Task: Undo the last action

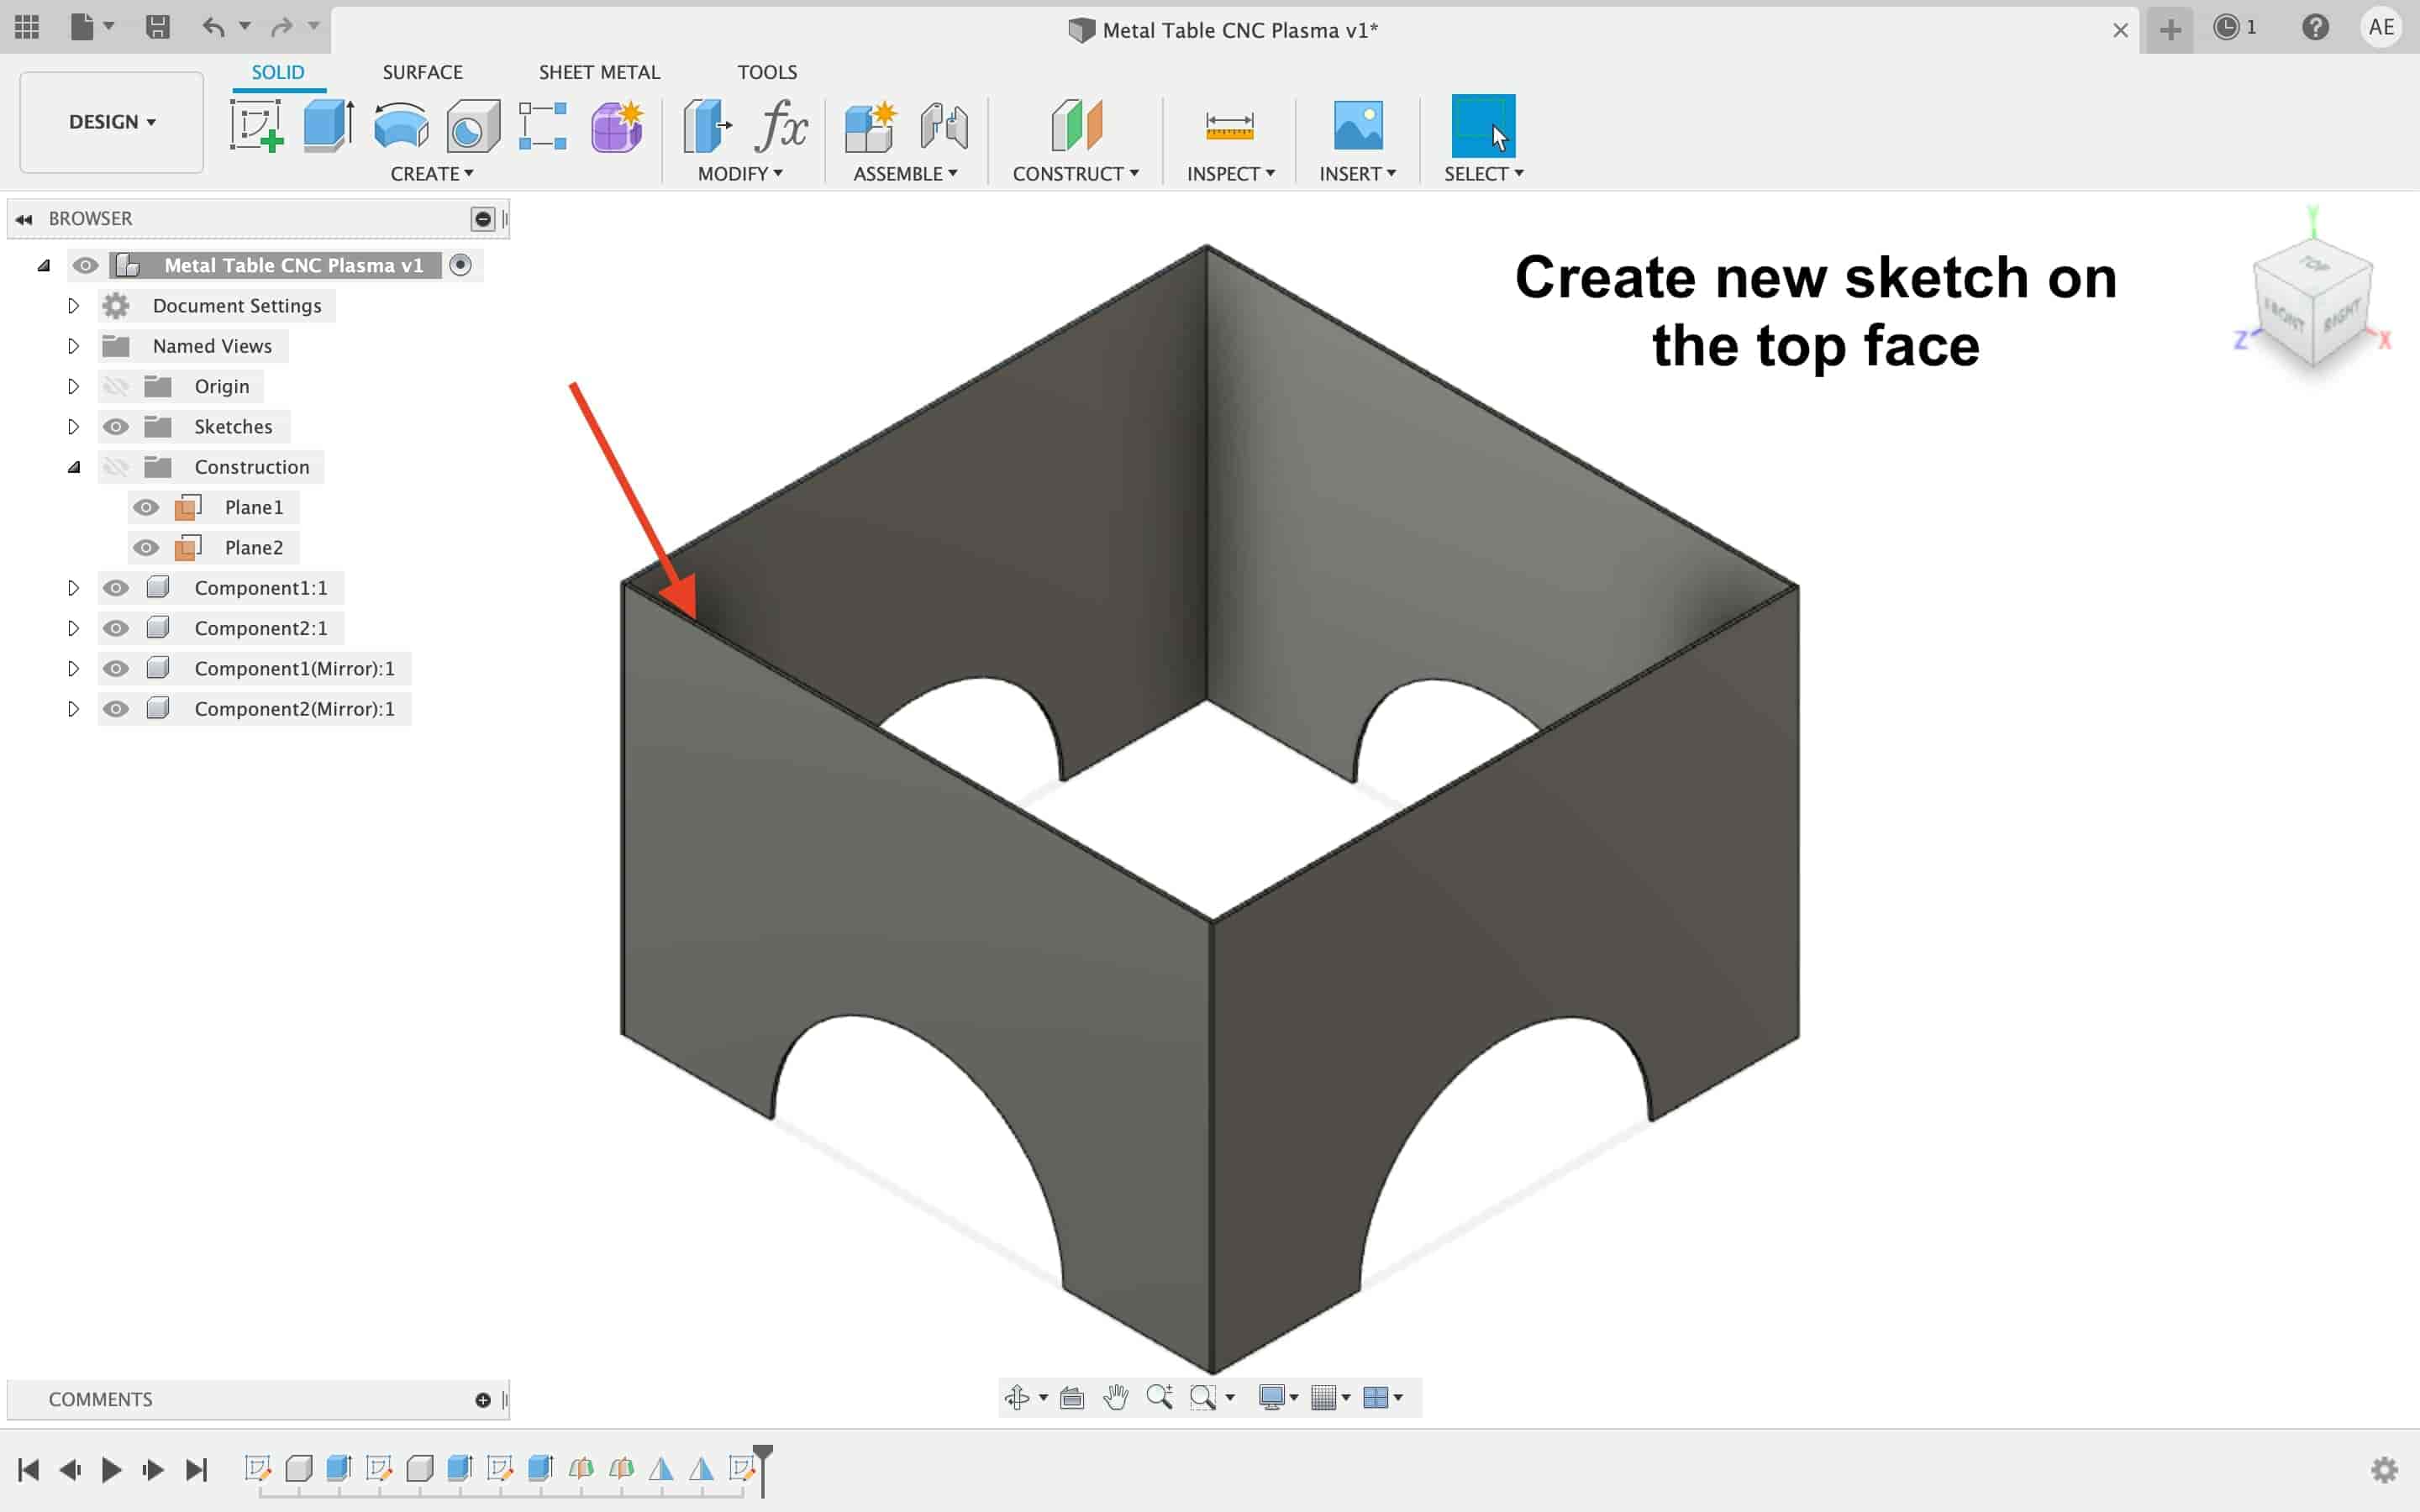Action: tap(213, 27)
